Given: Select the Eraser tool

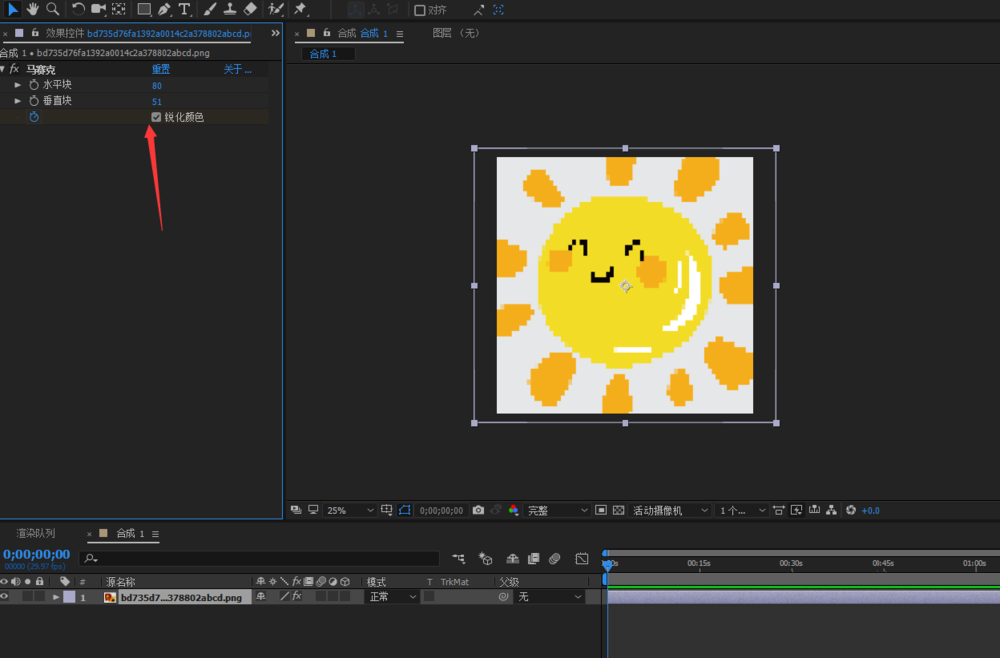Looking at the screenshot, I should coord(250,9).
